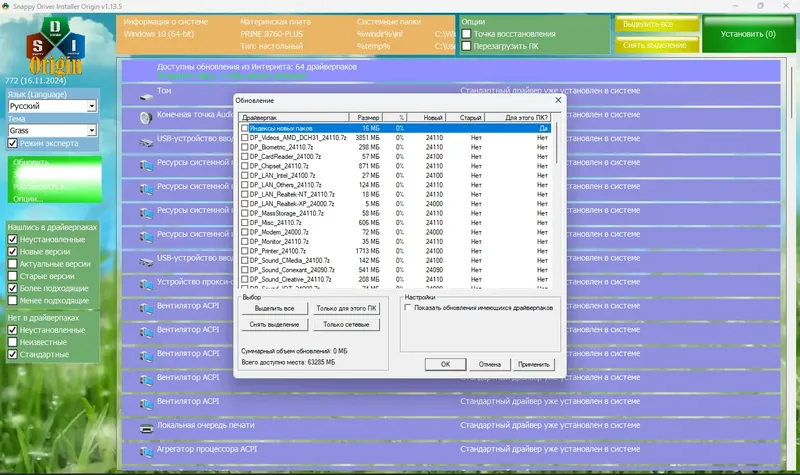Sort by % column header

coord(395,117)
